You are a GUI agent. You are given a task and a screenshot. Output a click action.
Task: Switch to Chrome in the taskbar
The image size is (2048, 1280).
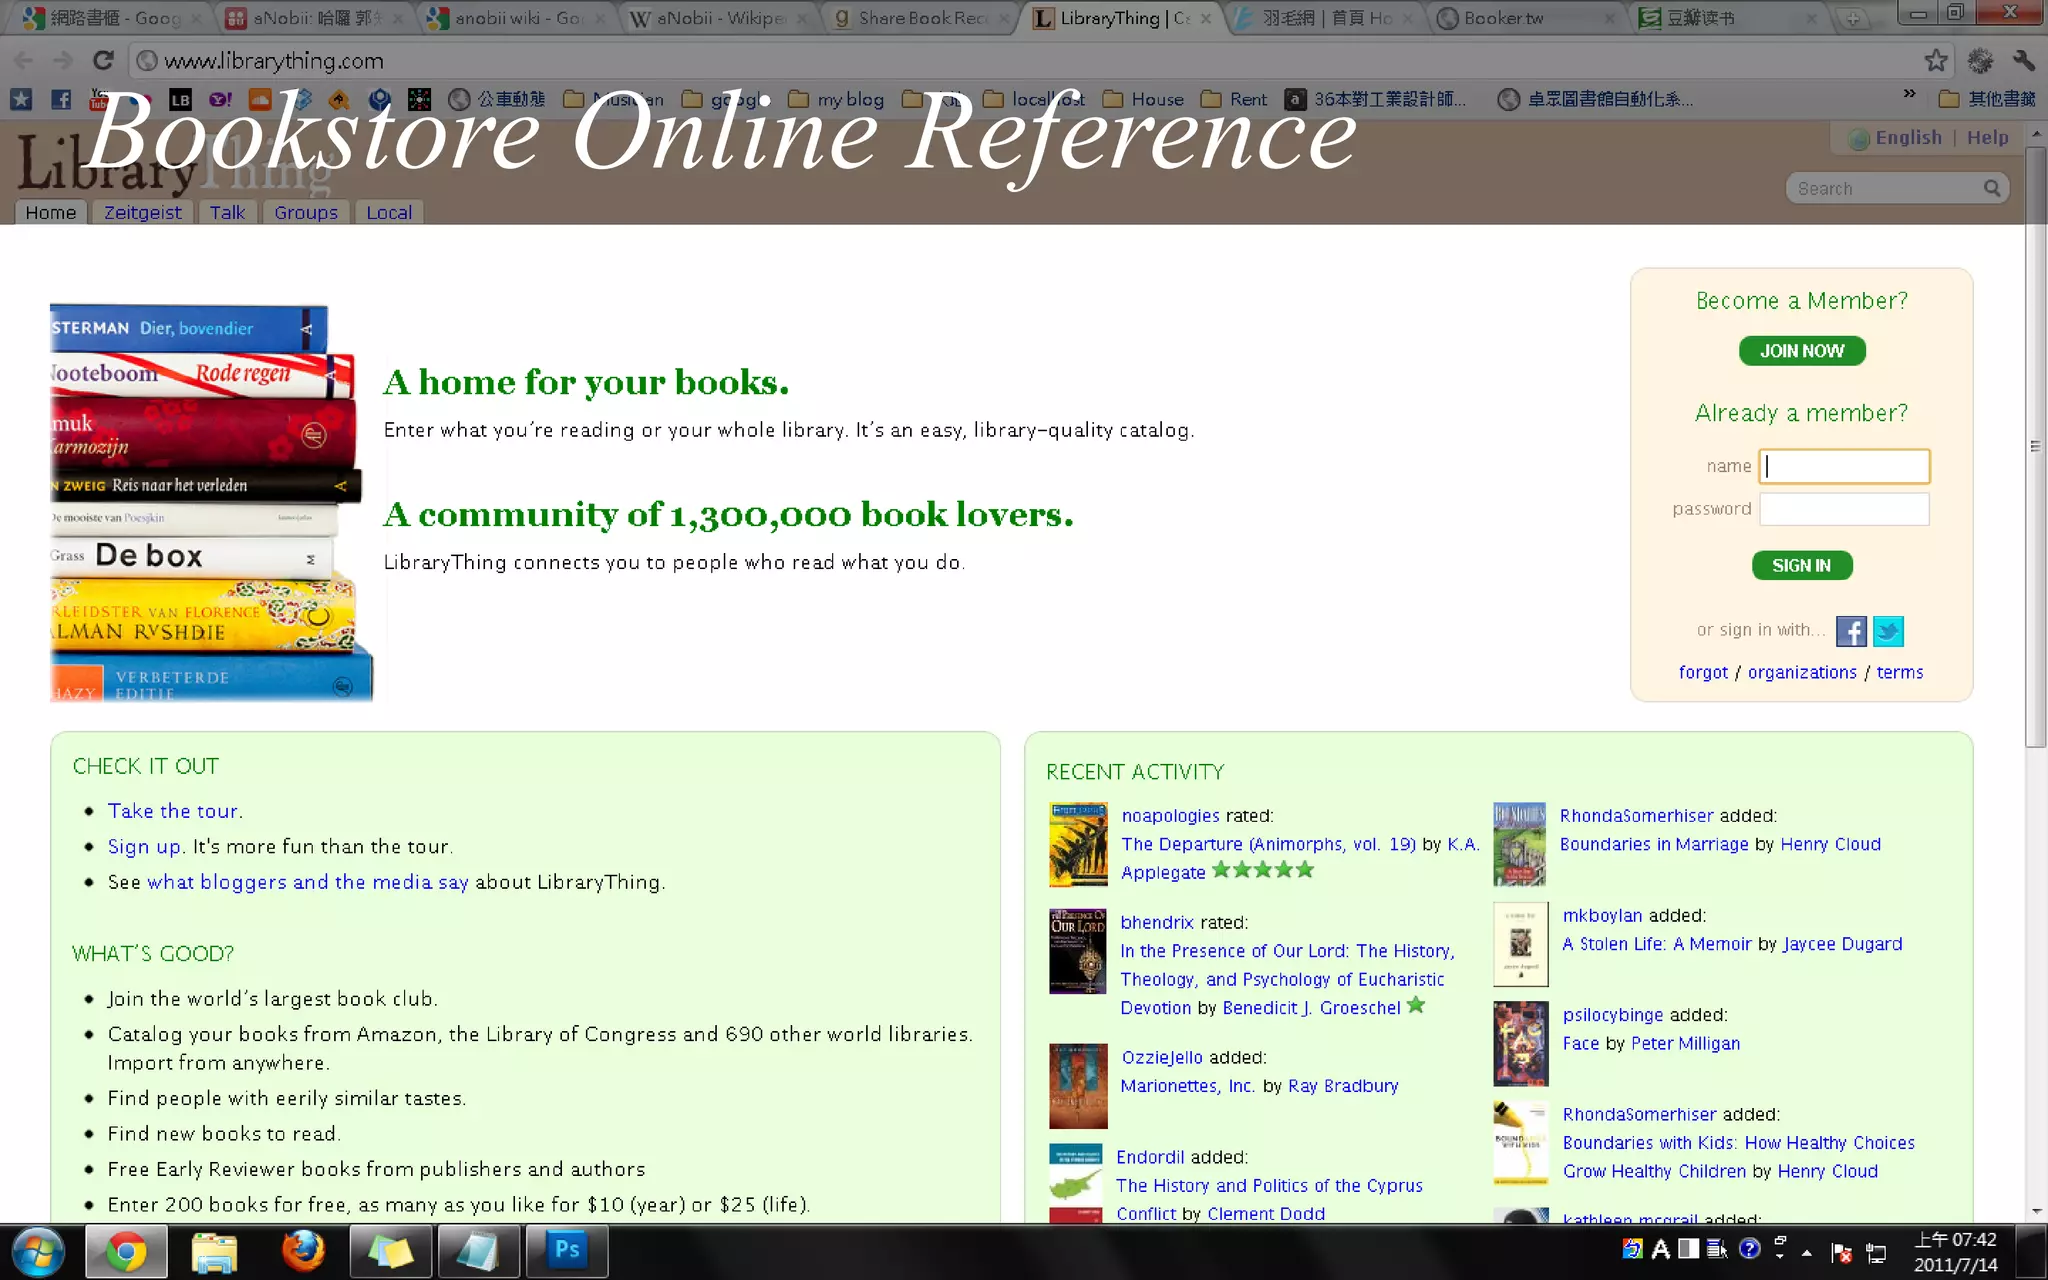(x=126, y=1251)
